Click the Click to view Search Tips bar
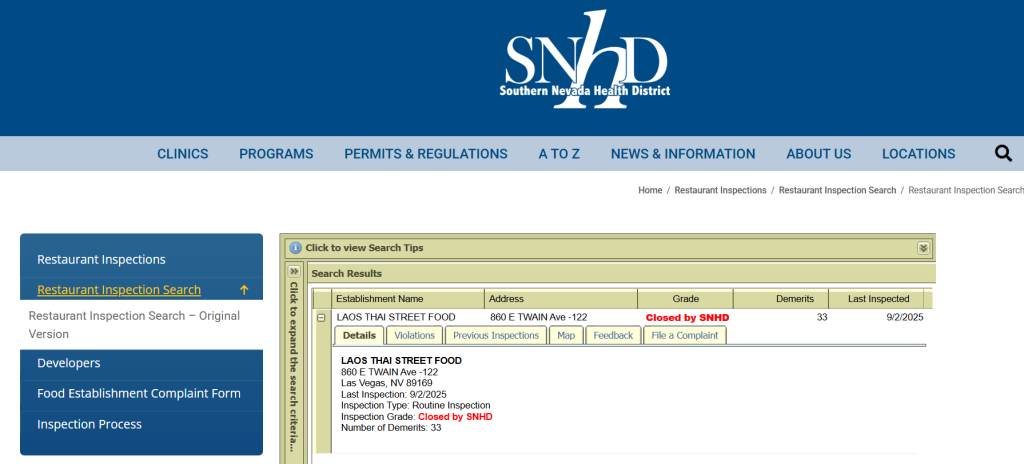 tap(610, 248)
